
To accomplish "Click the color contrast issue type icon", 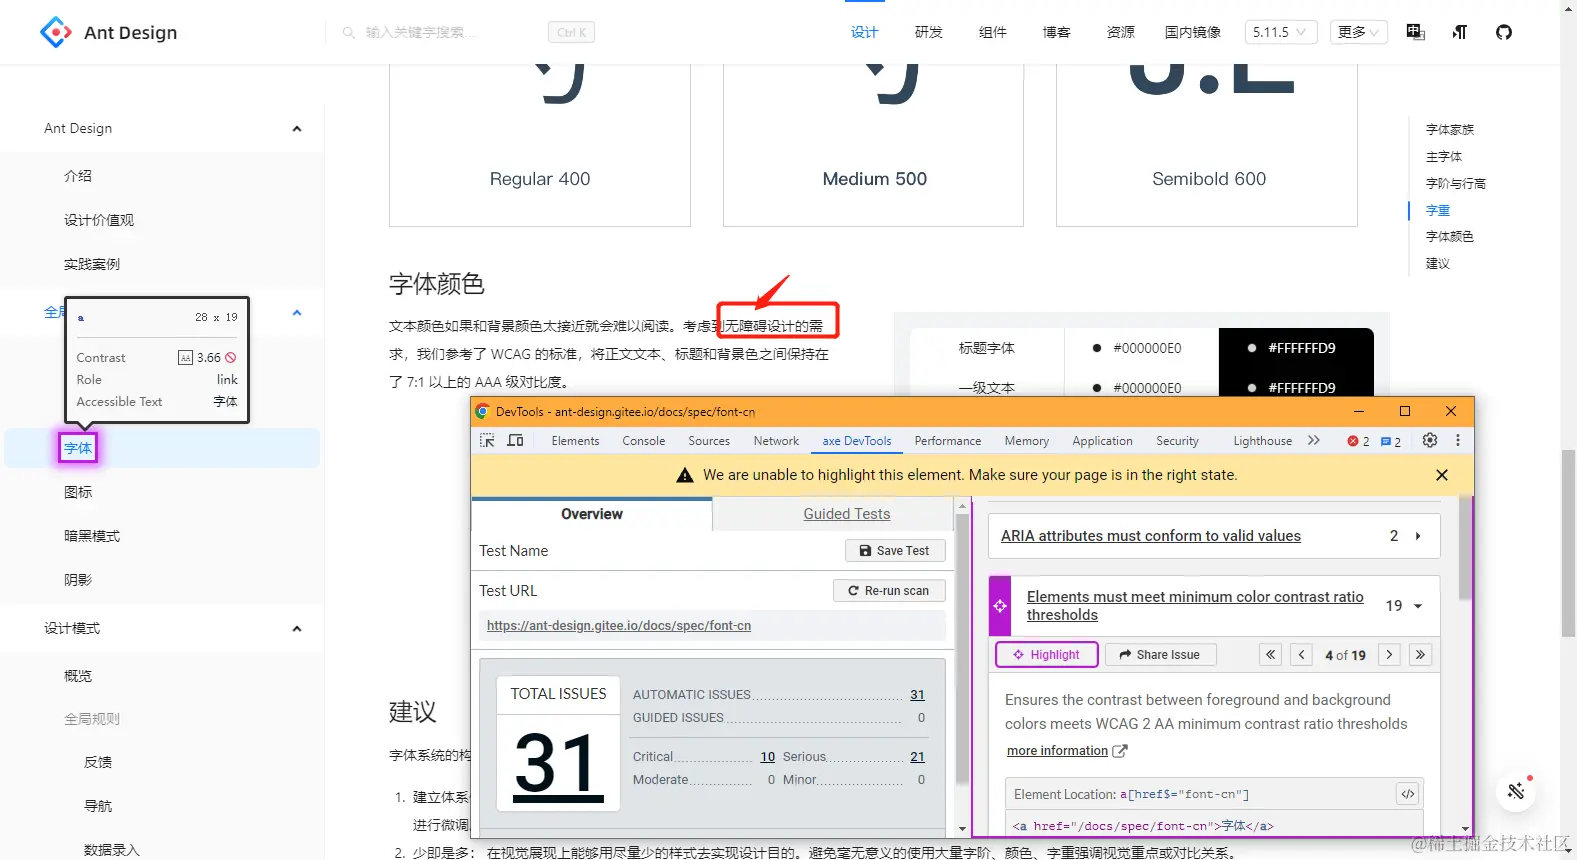I will click(x=1000, y=606).
